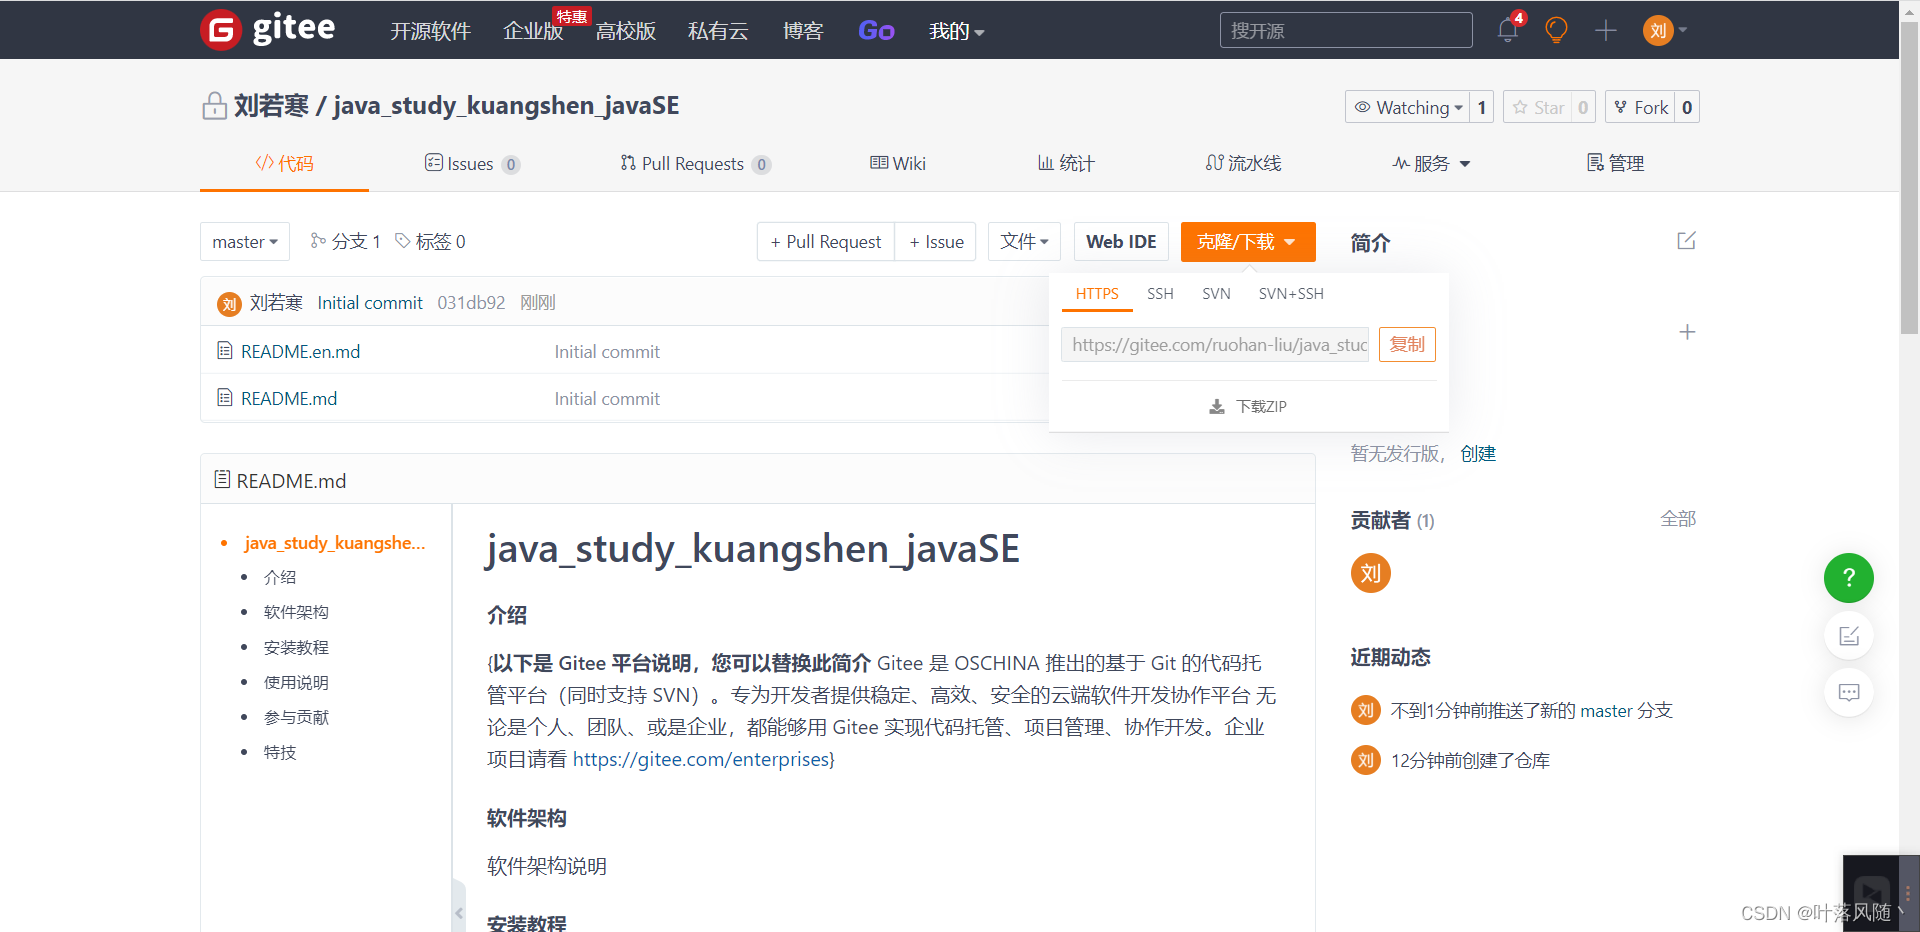Click the floating feedback edit icon
The image size is (1920, 932).
click(1849, 636)
